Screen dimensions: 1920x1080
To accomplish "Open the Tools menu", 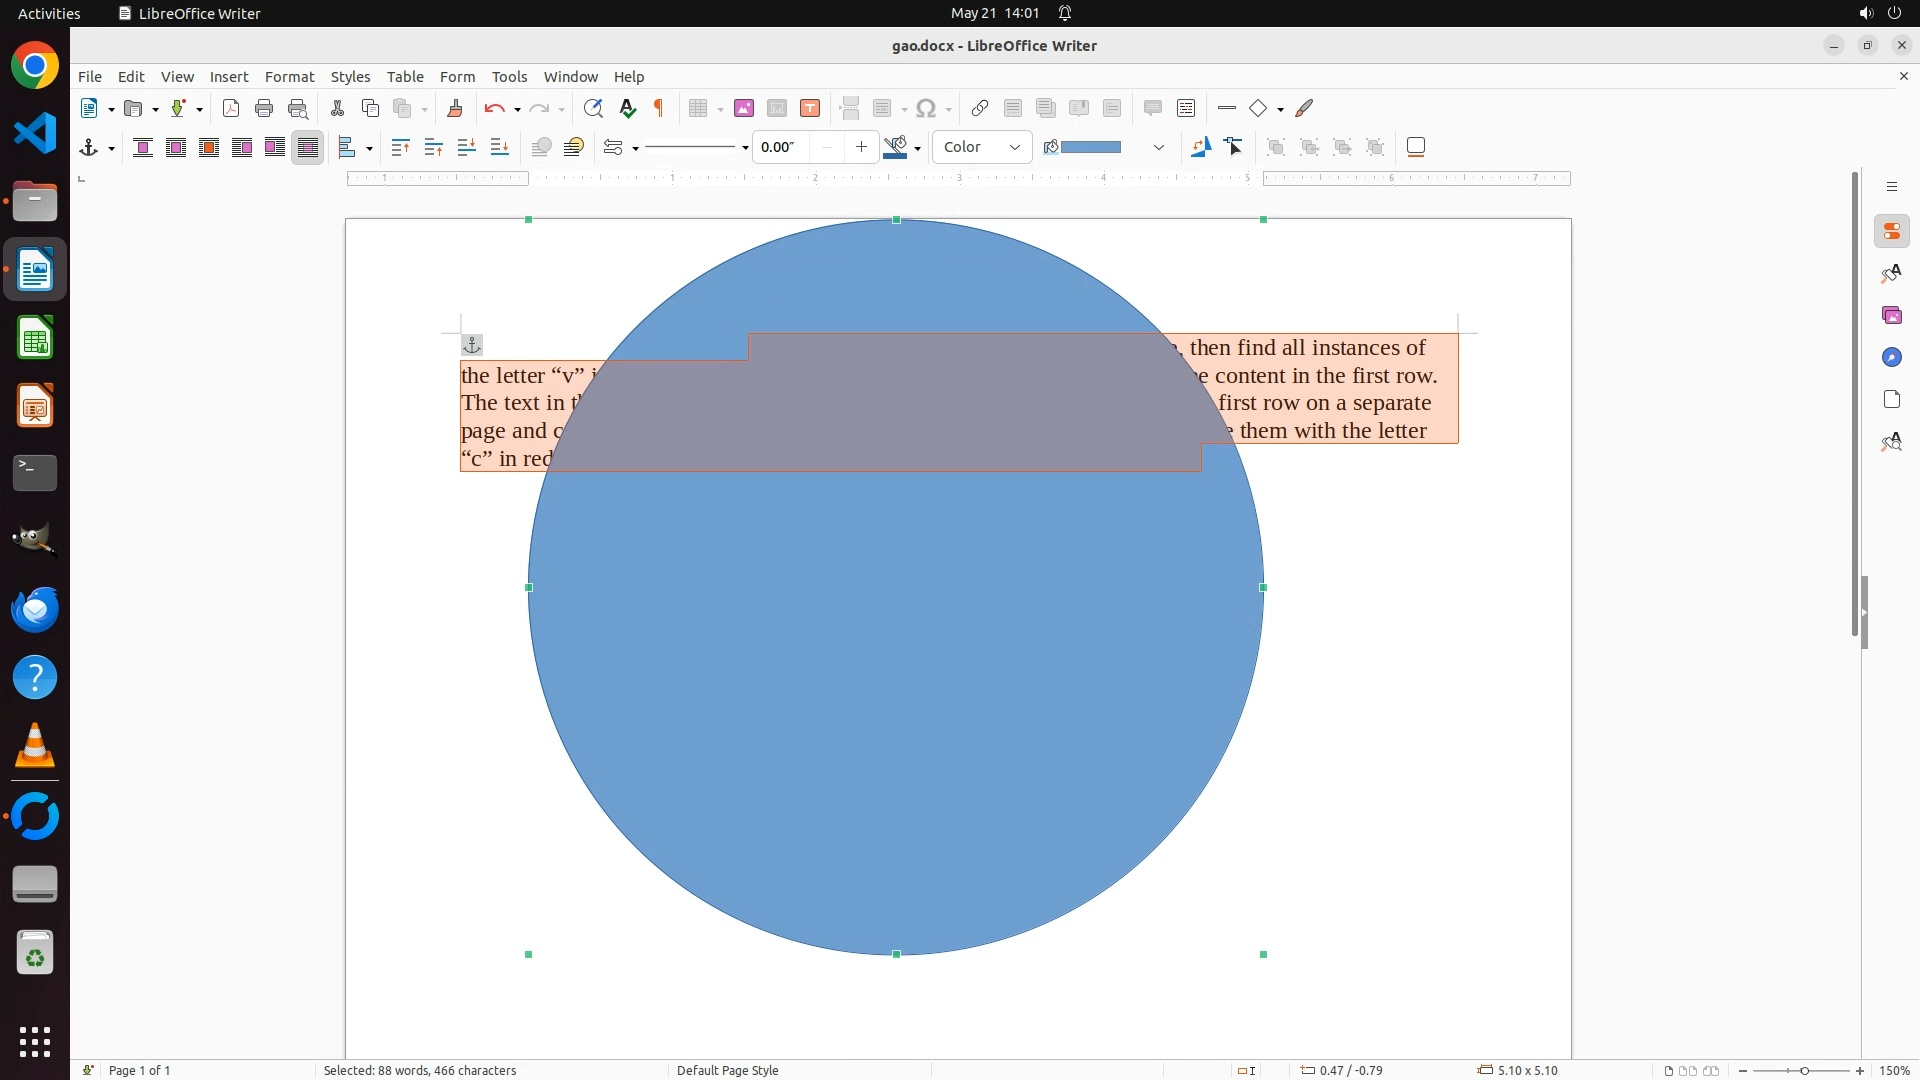I will [x=509, y=76].
